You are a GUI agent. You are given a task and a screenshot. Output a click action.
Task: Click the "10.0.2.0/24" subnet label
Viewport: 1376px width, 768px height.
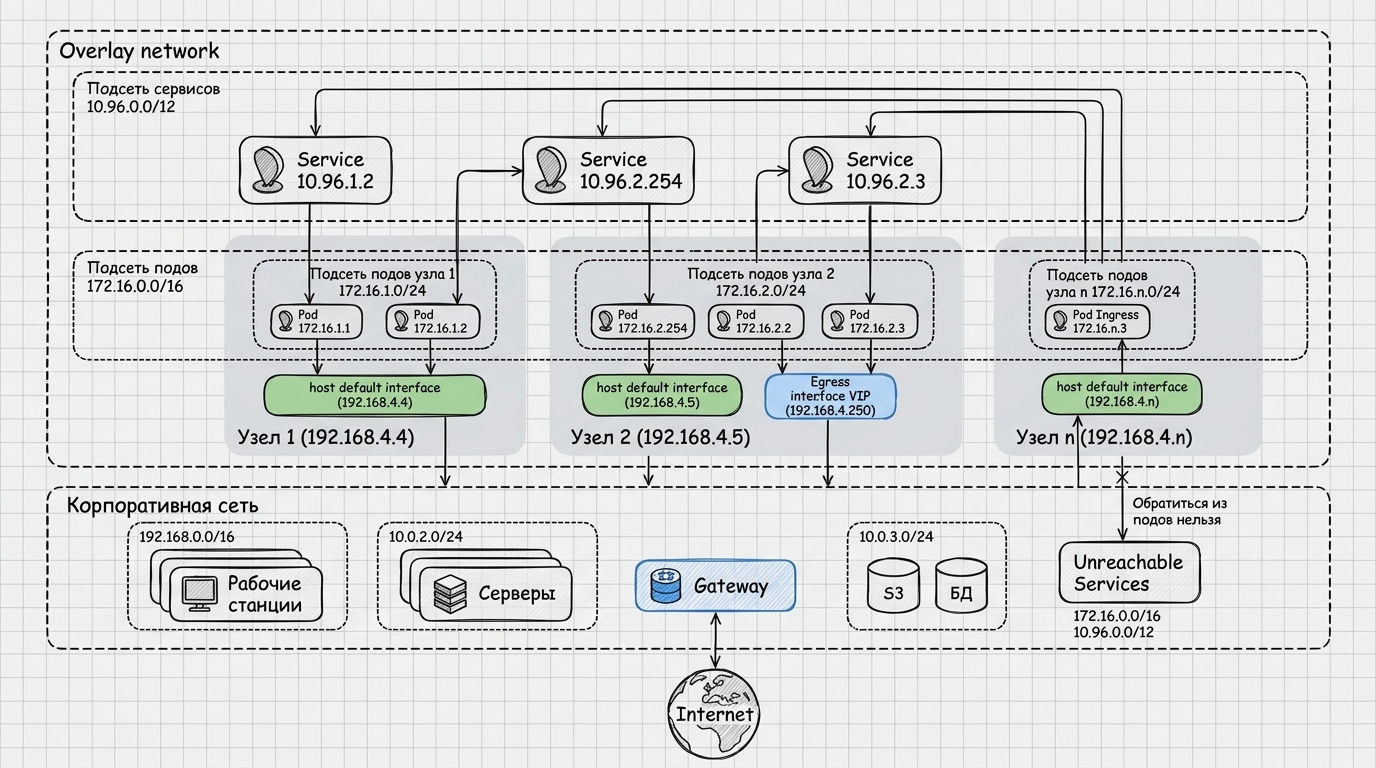click(x=427, y=537)
